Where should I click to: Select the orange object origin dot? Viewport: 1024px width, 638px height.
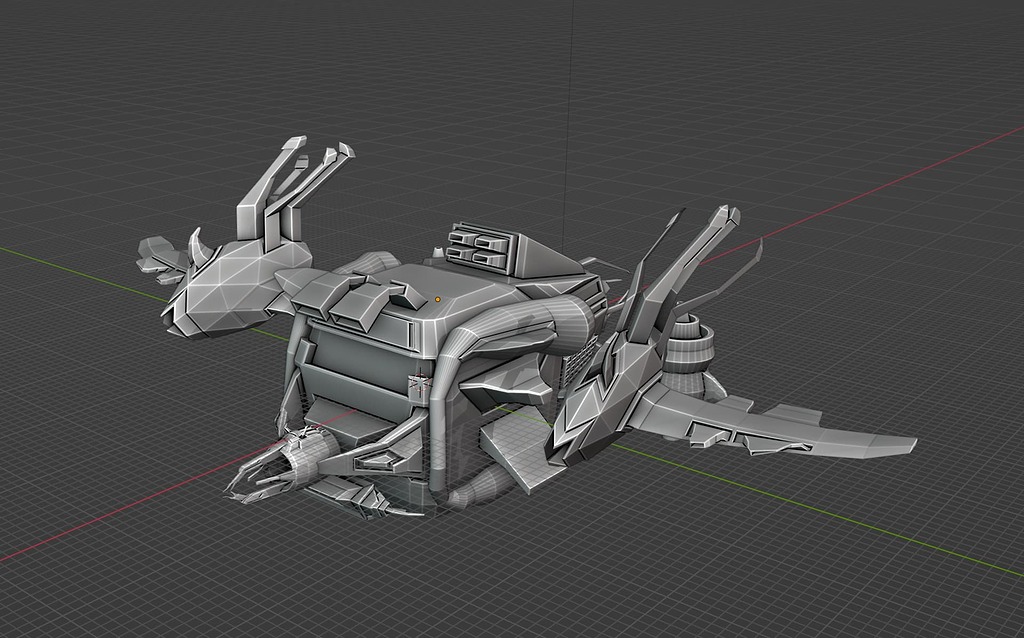coord(437,298)
